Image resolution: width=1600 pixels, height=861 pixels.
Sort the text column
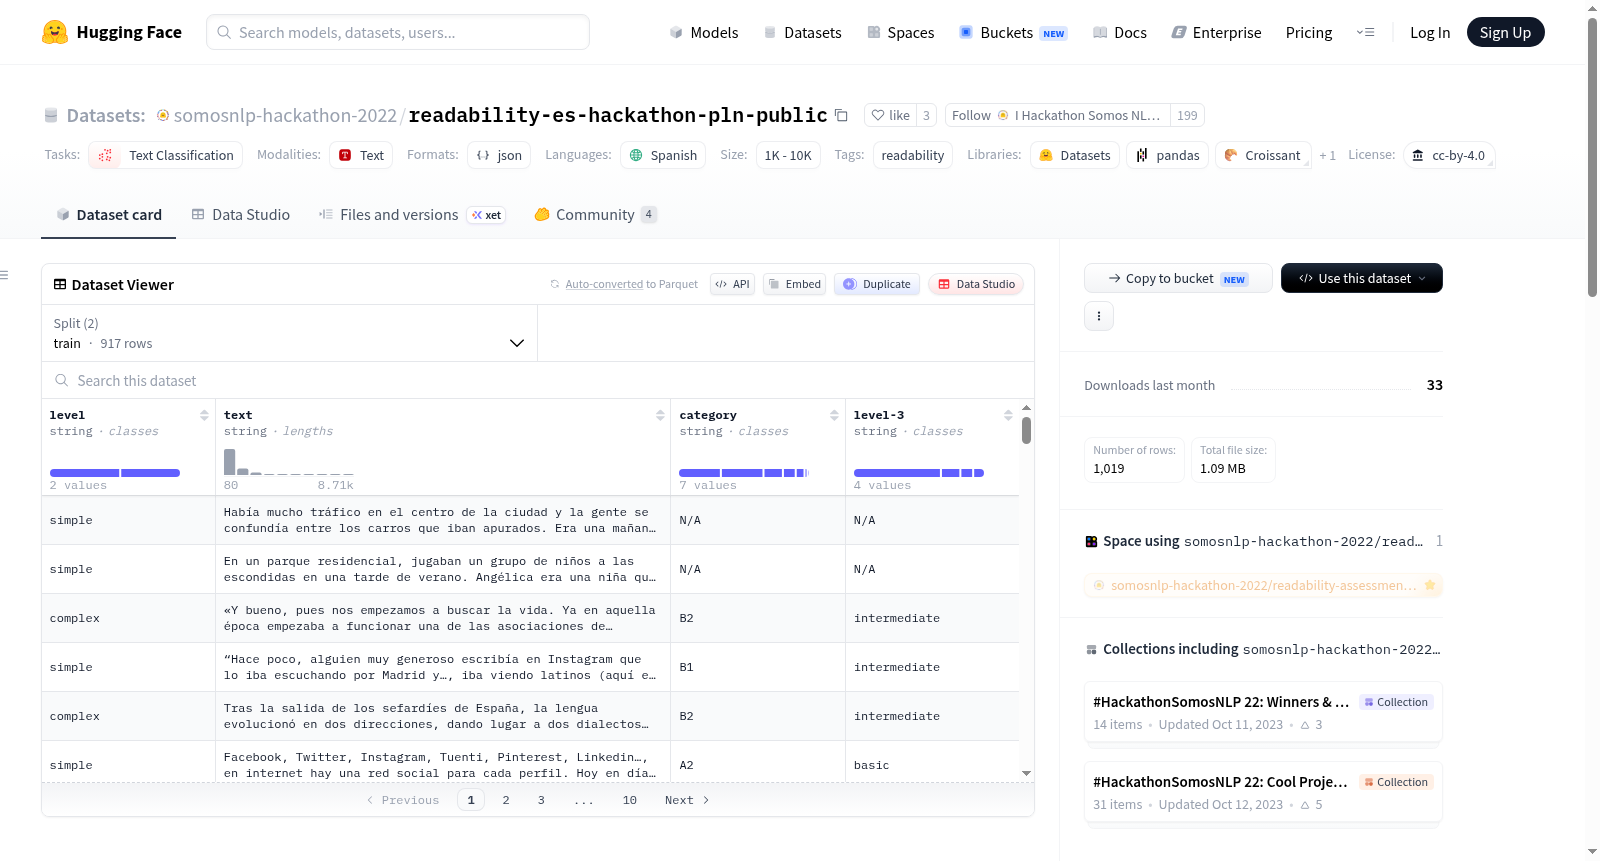(x=660, y=415)
